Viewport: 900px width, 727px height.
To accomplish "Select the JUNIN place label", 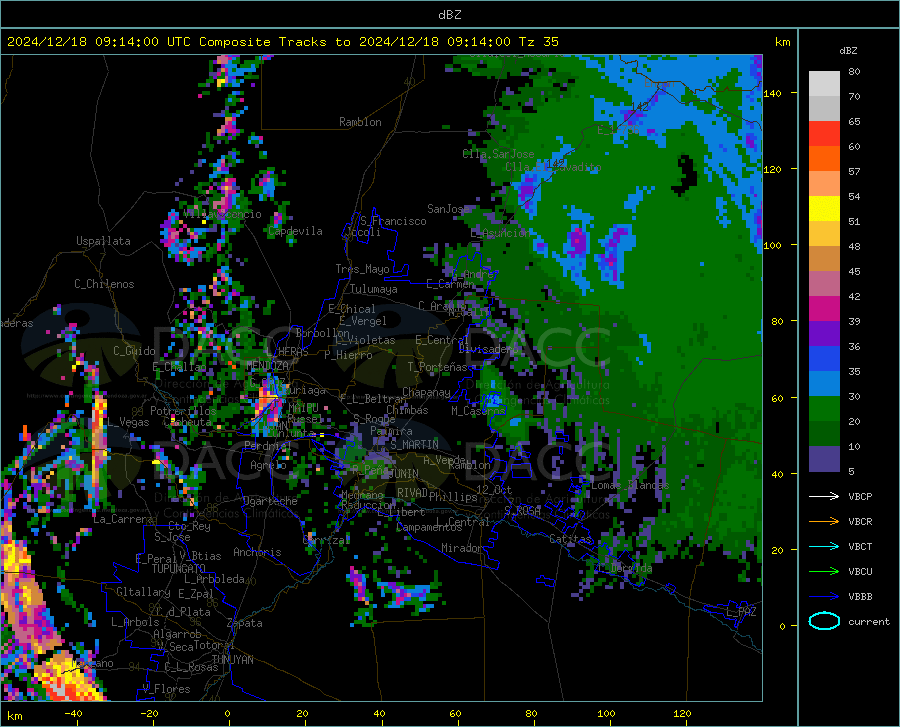I will point(404,473).
